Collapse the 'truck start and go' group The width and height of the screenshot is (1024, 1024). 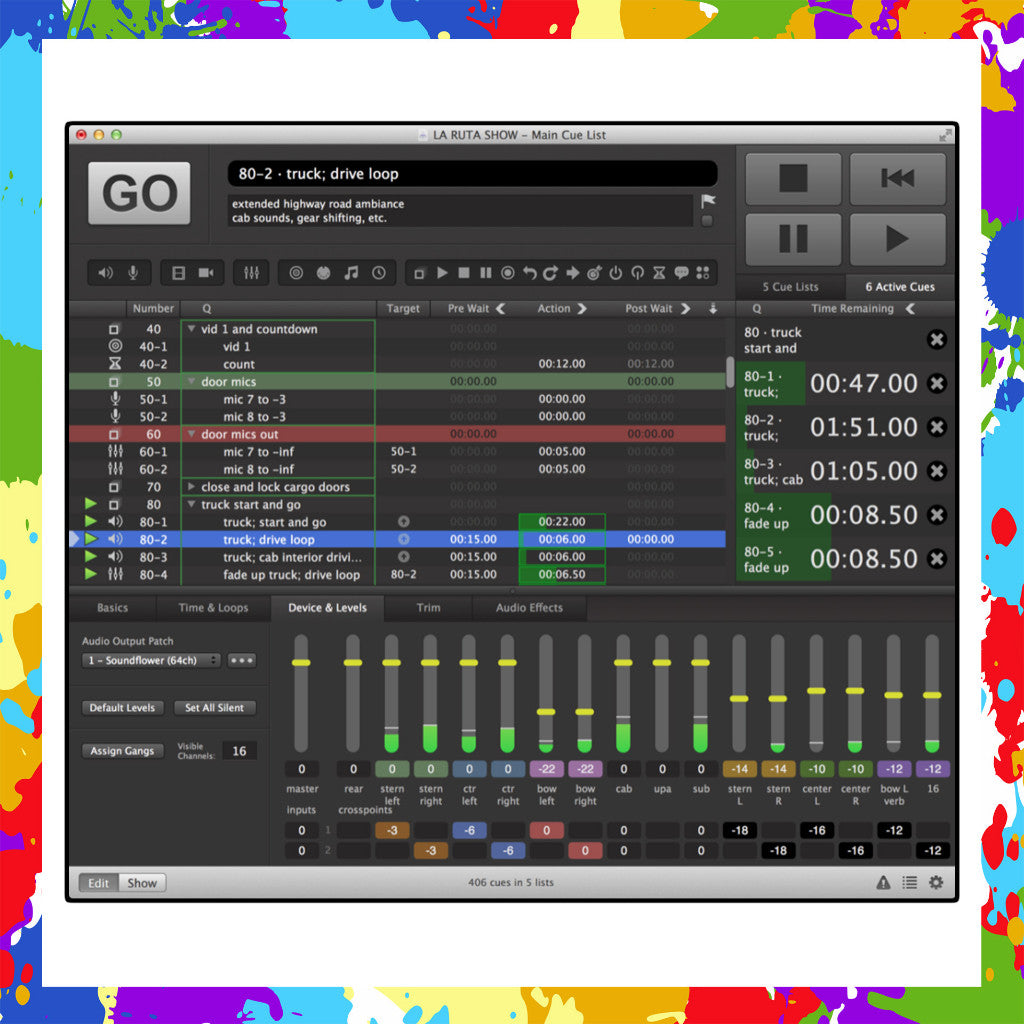192,505
